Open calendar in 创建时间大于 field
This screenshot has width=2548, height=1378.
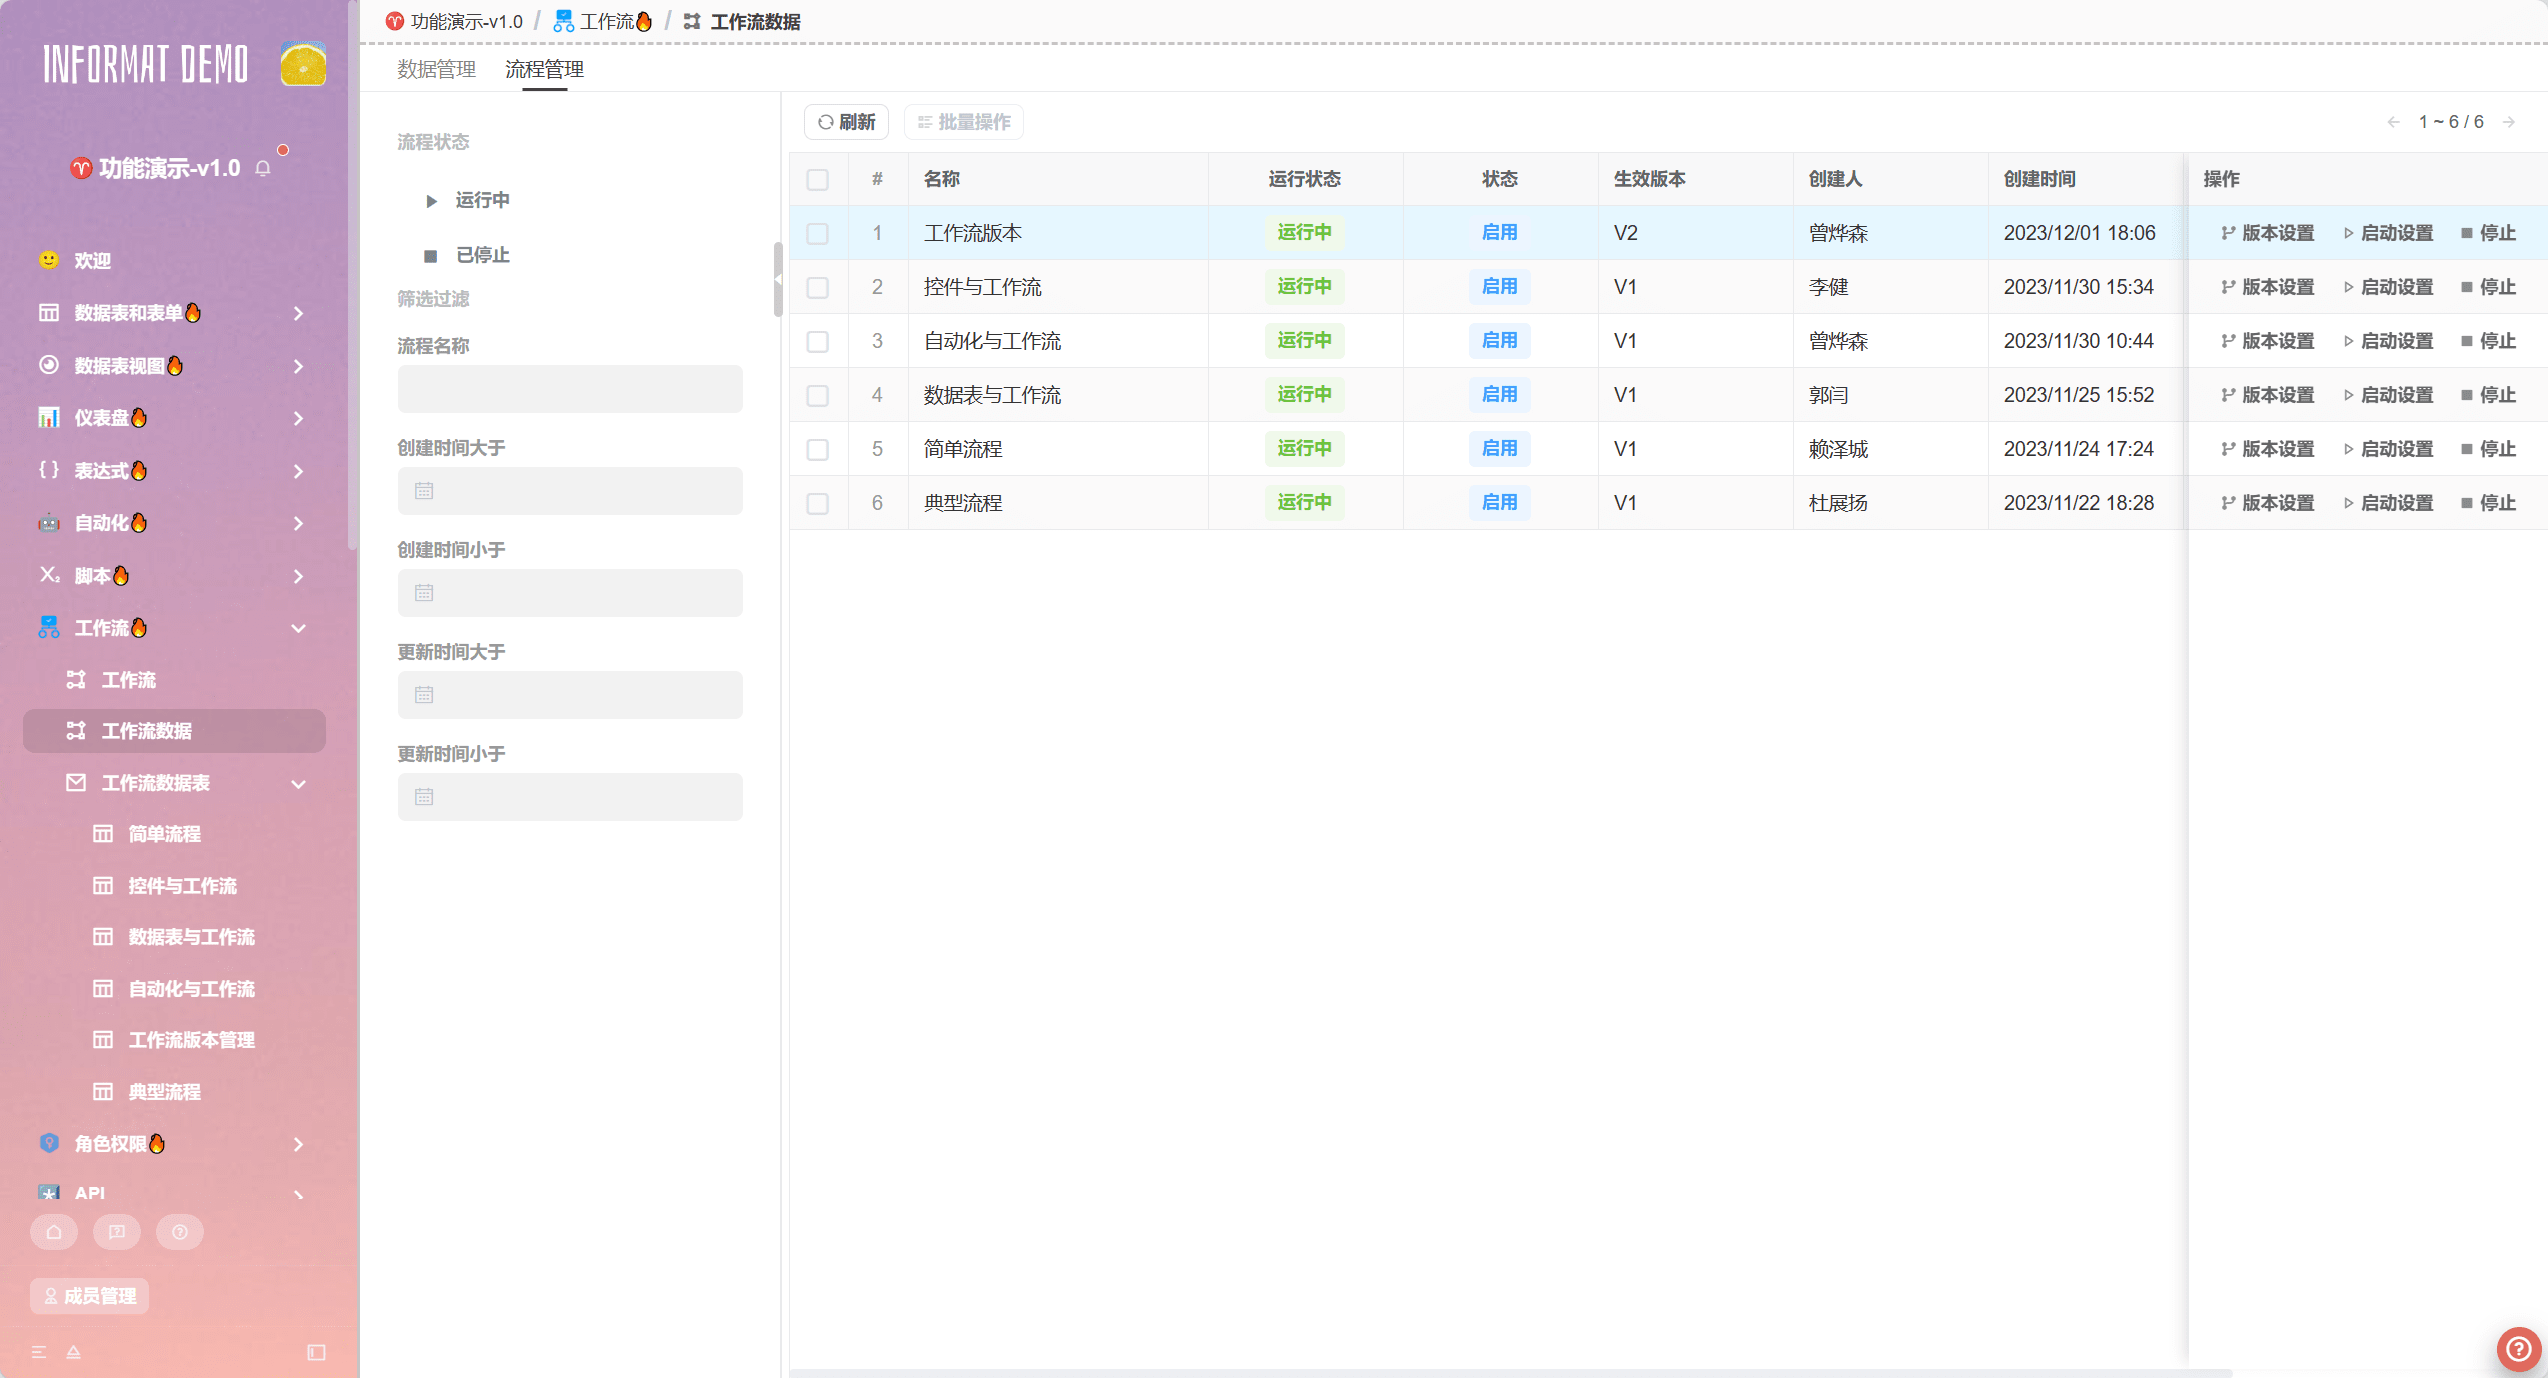[424, 491]
